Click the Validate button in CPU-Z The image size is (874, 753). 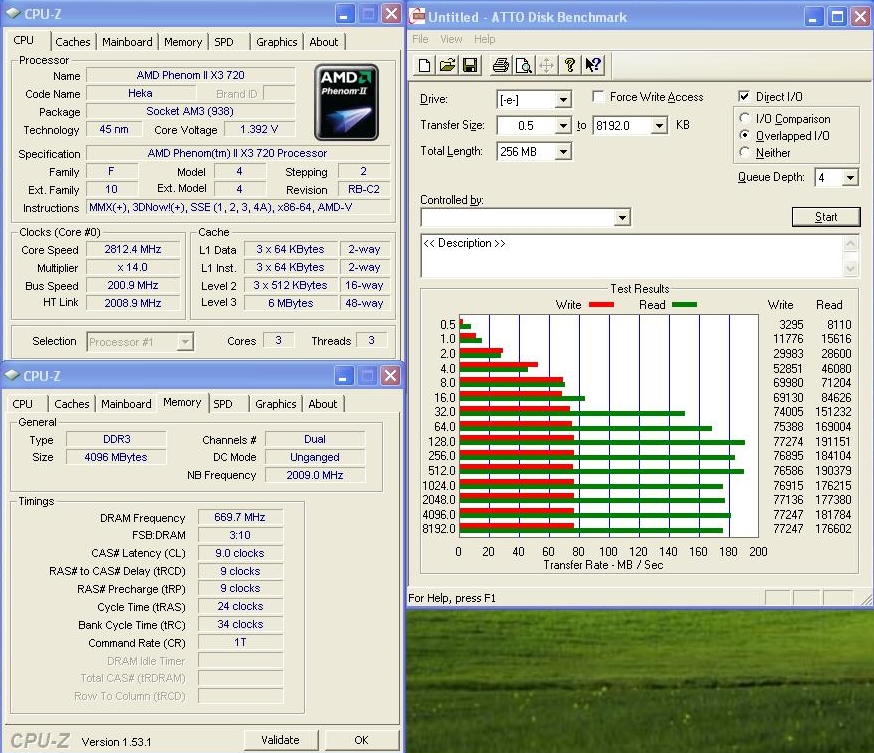(280, 740)
